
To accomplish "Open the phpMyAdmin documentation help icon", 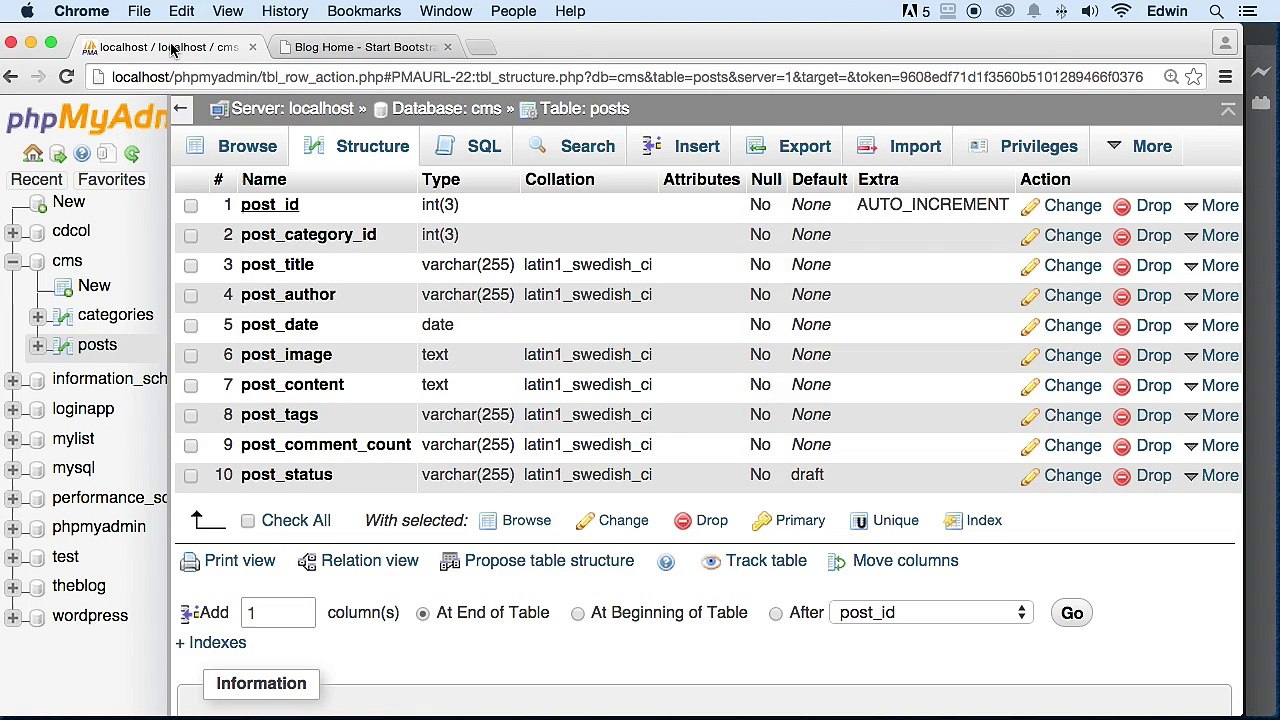I will pyautogui.click(x=82, y=154).
